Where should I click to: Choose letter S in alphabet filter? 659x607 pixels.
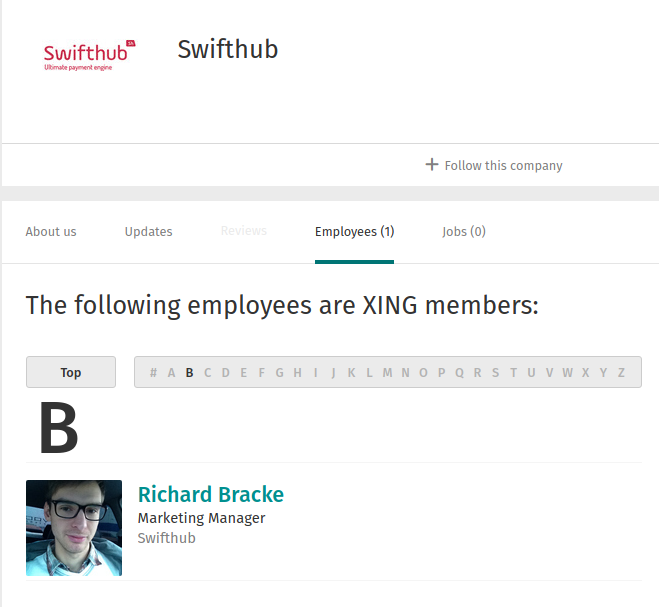(x=496, y=372)
